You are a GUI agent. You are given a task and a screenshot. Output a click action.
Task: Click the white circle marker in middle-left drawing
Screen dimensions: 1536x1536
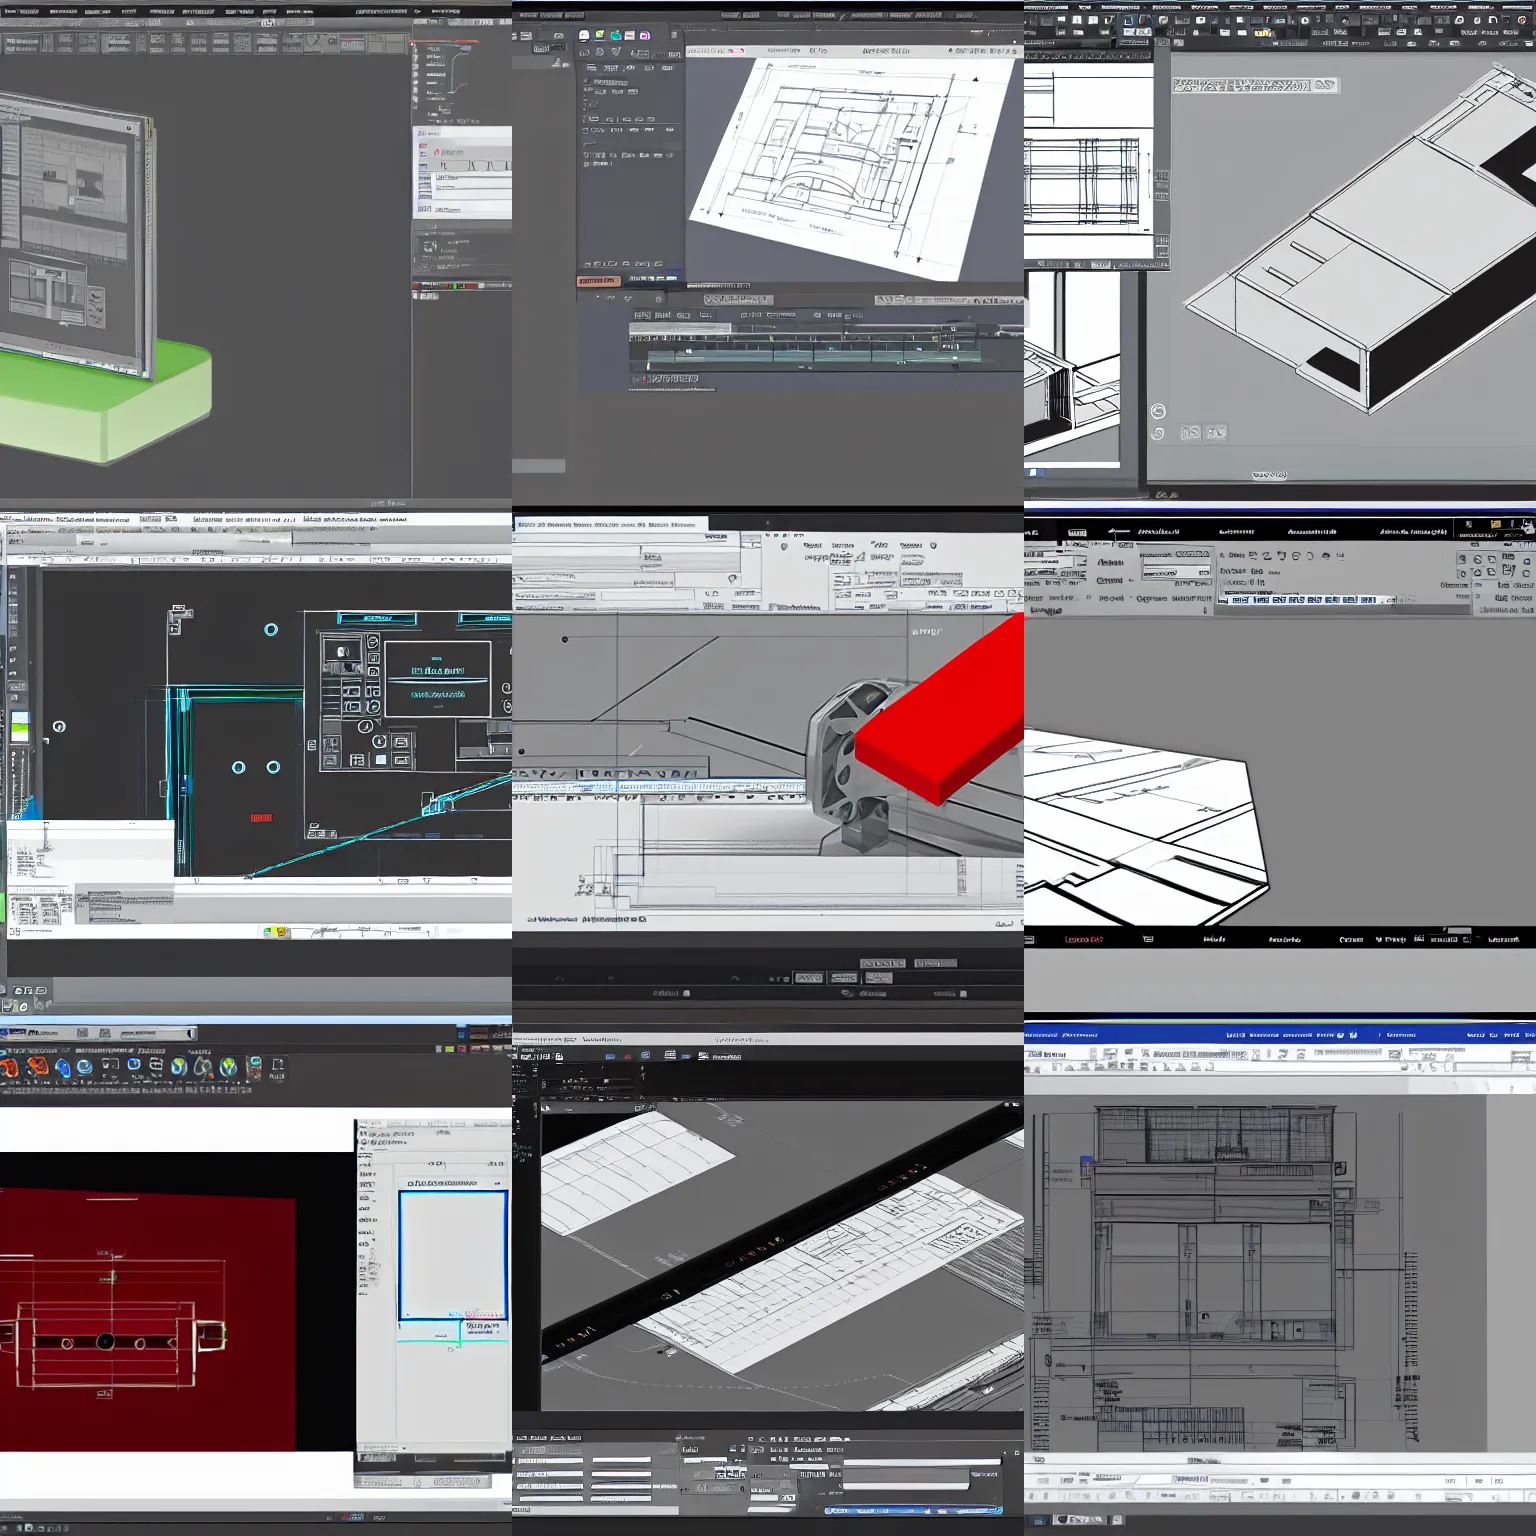pos(59,726)
